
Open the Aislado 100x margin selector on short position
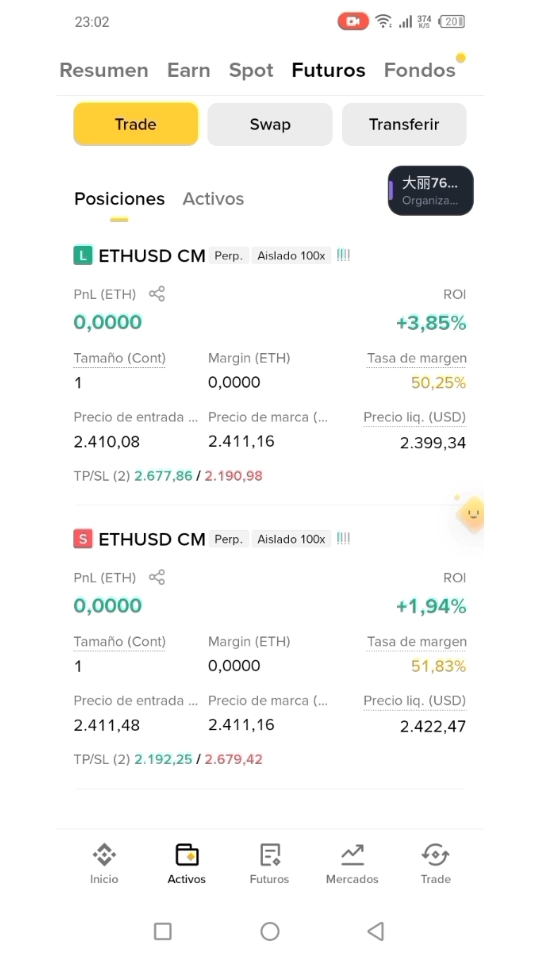point(291,539)
